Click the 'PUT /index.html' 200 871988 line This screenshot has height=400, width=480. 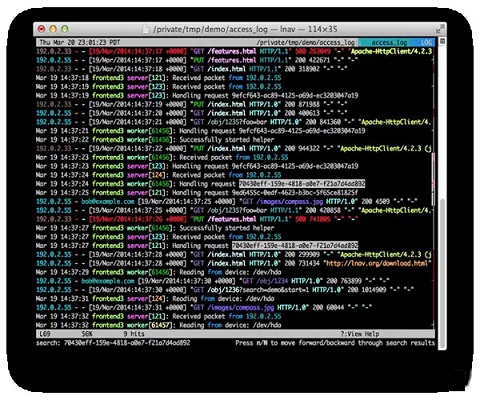pos(191,104)
